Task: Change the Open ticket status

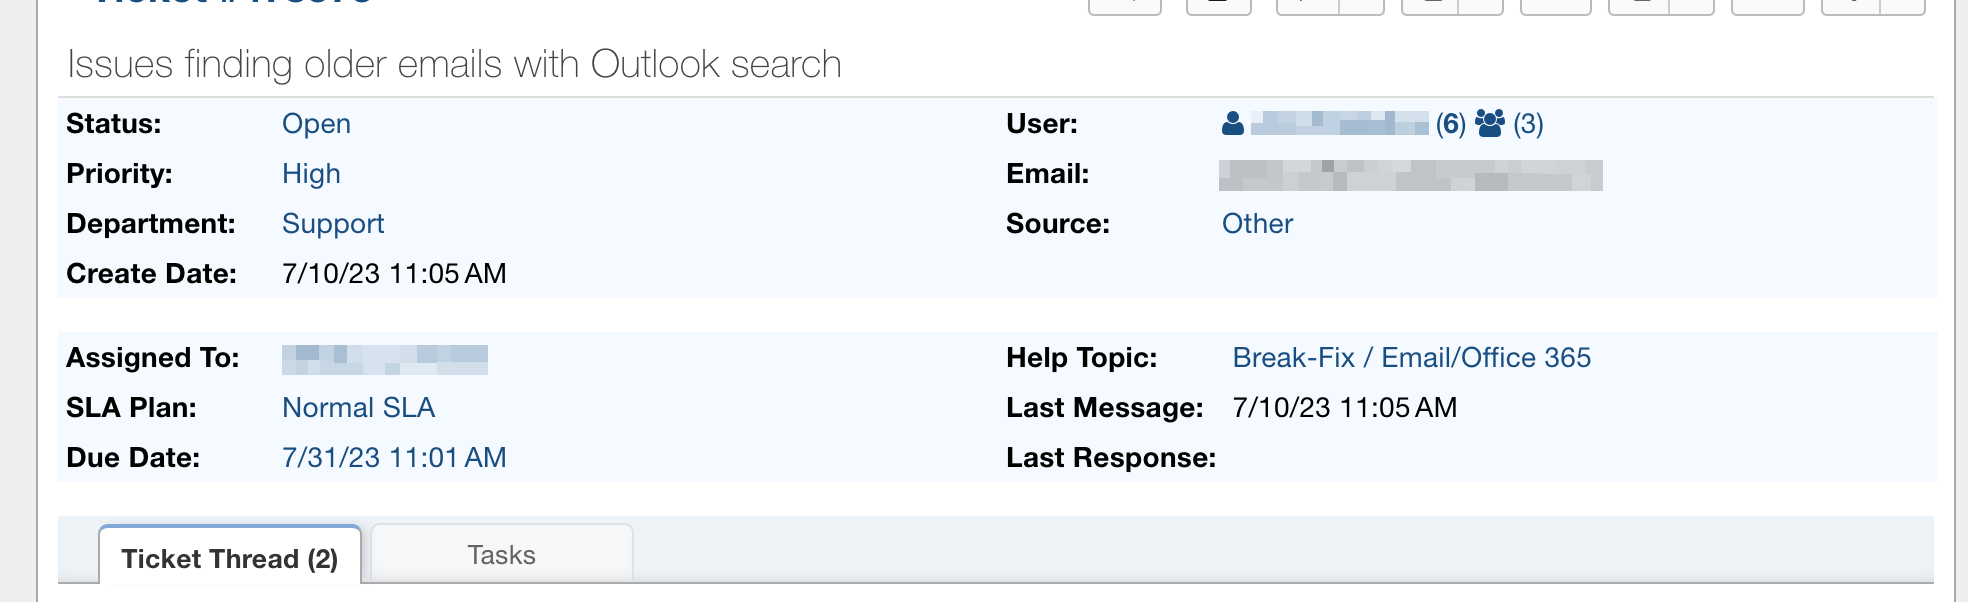Action: coord(316,124)
